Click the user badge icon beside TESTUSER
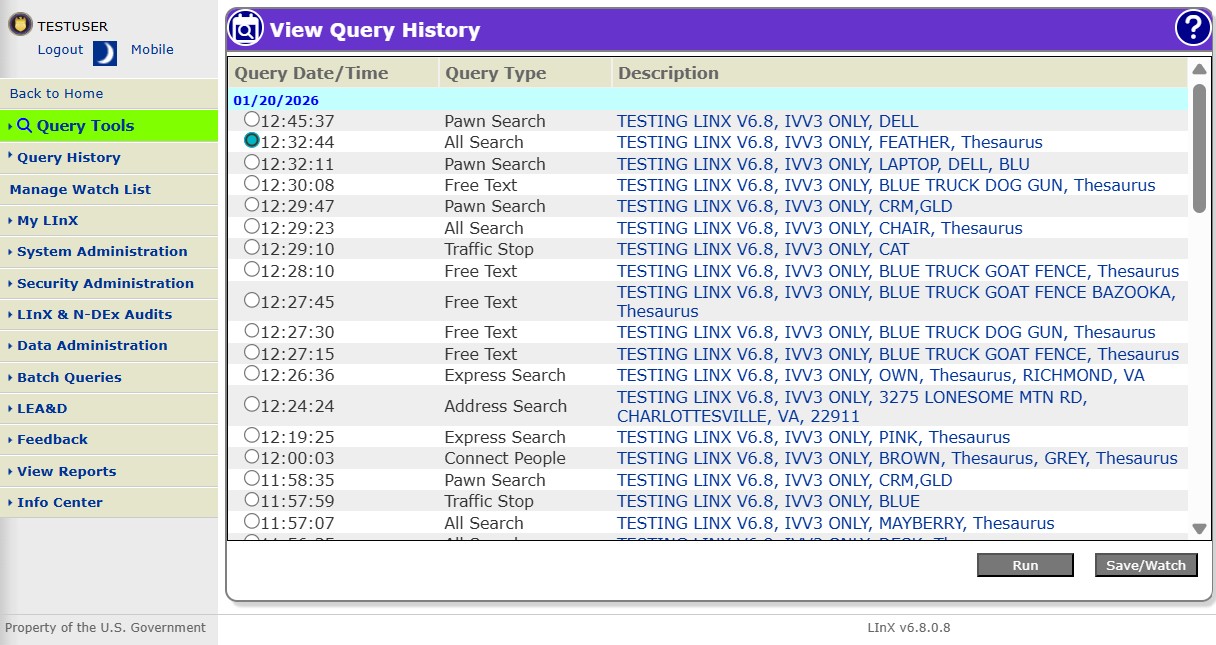The height and width of the screenshot is (645, 1216). pos(21,26)
